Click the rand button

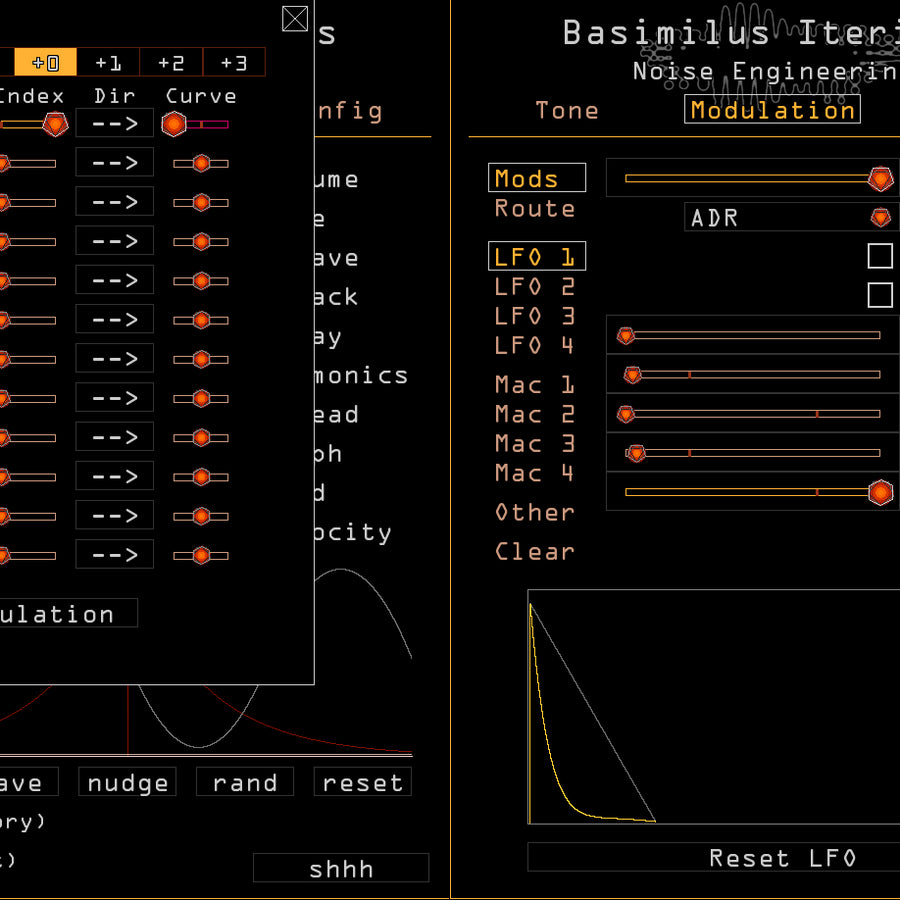(245, 783)
